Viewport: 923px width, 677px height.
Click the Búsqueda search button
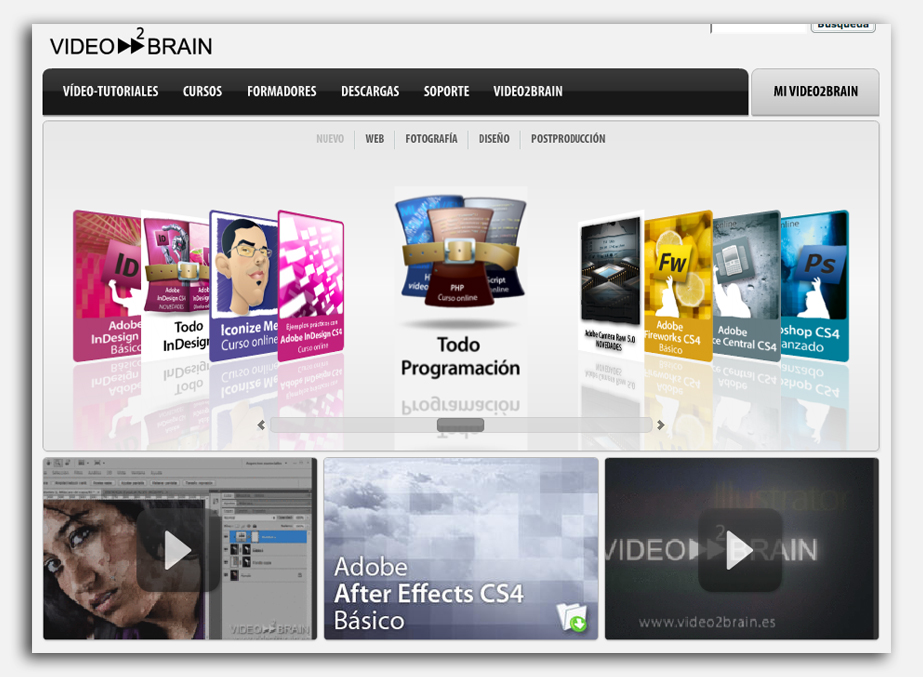click(843, 27)
